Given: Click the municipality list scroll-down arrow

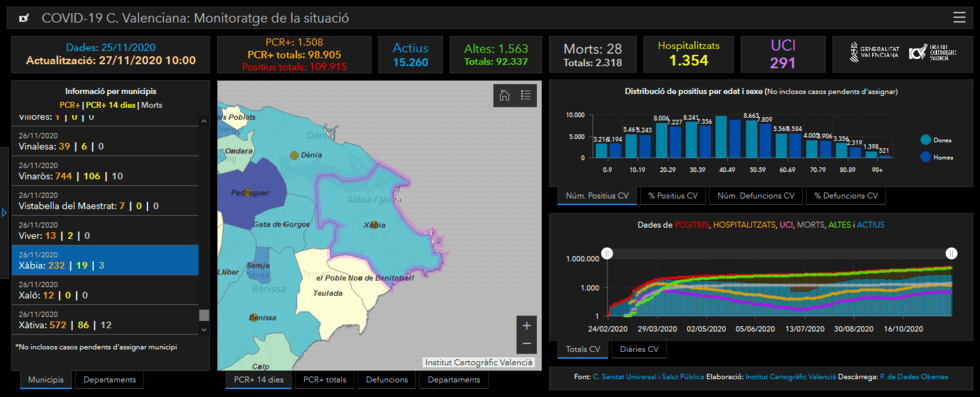Looking at the screenshot, I should tap(204, 329).
